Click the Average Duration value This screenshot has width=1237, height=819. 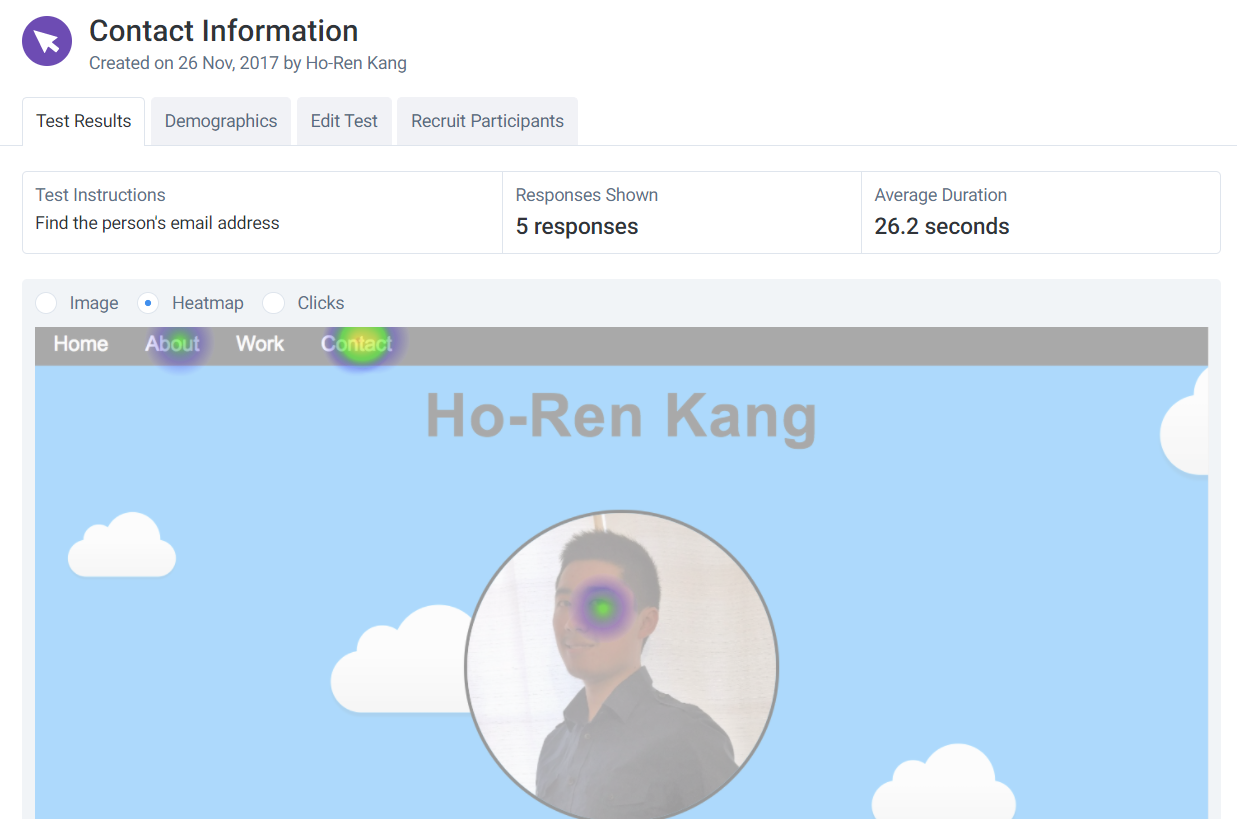(942, 226)
